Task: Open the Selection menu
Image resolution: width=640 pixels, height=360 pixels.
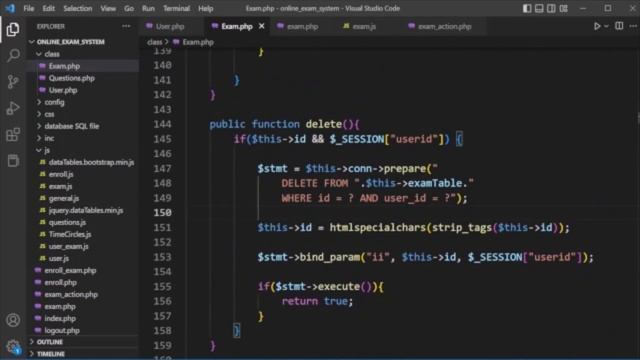Action: pyautogui.click(x=78, y=8)
